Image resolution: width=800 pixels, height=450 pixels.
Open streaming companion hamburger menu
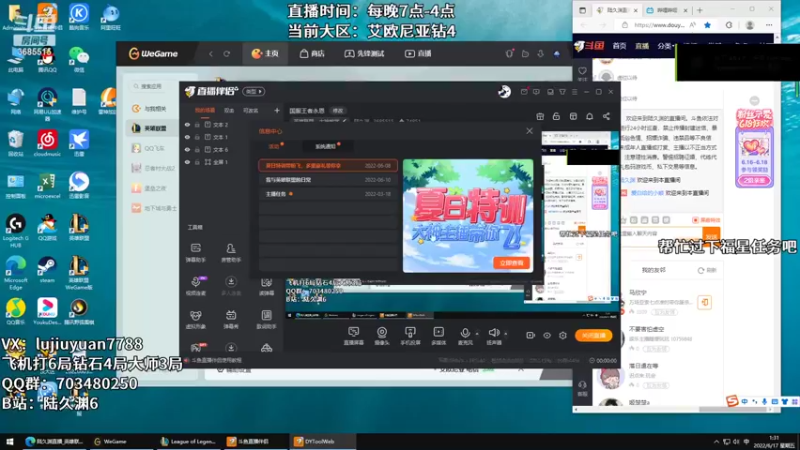click(574, 92)
